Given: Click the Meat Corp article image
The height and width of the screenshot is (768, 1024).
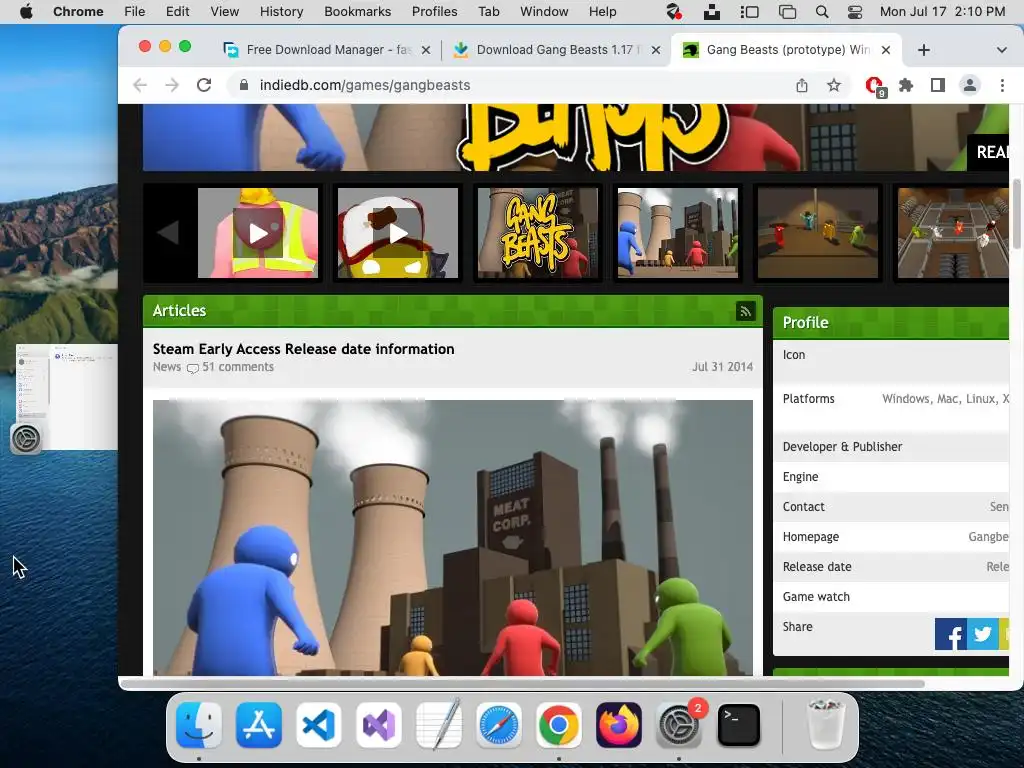Looking at the screenshot, I should coord(453,537).
